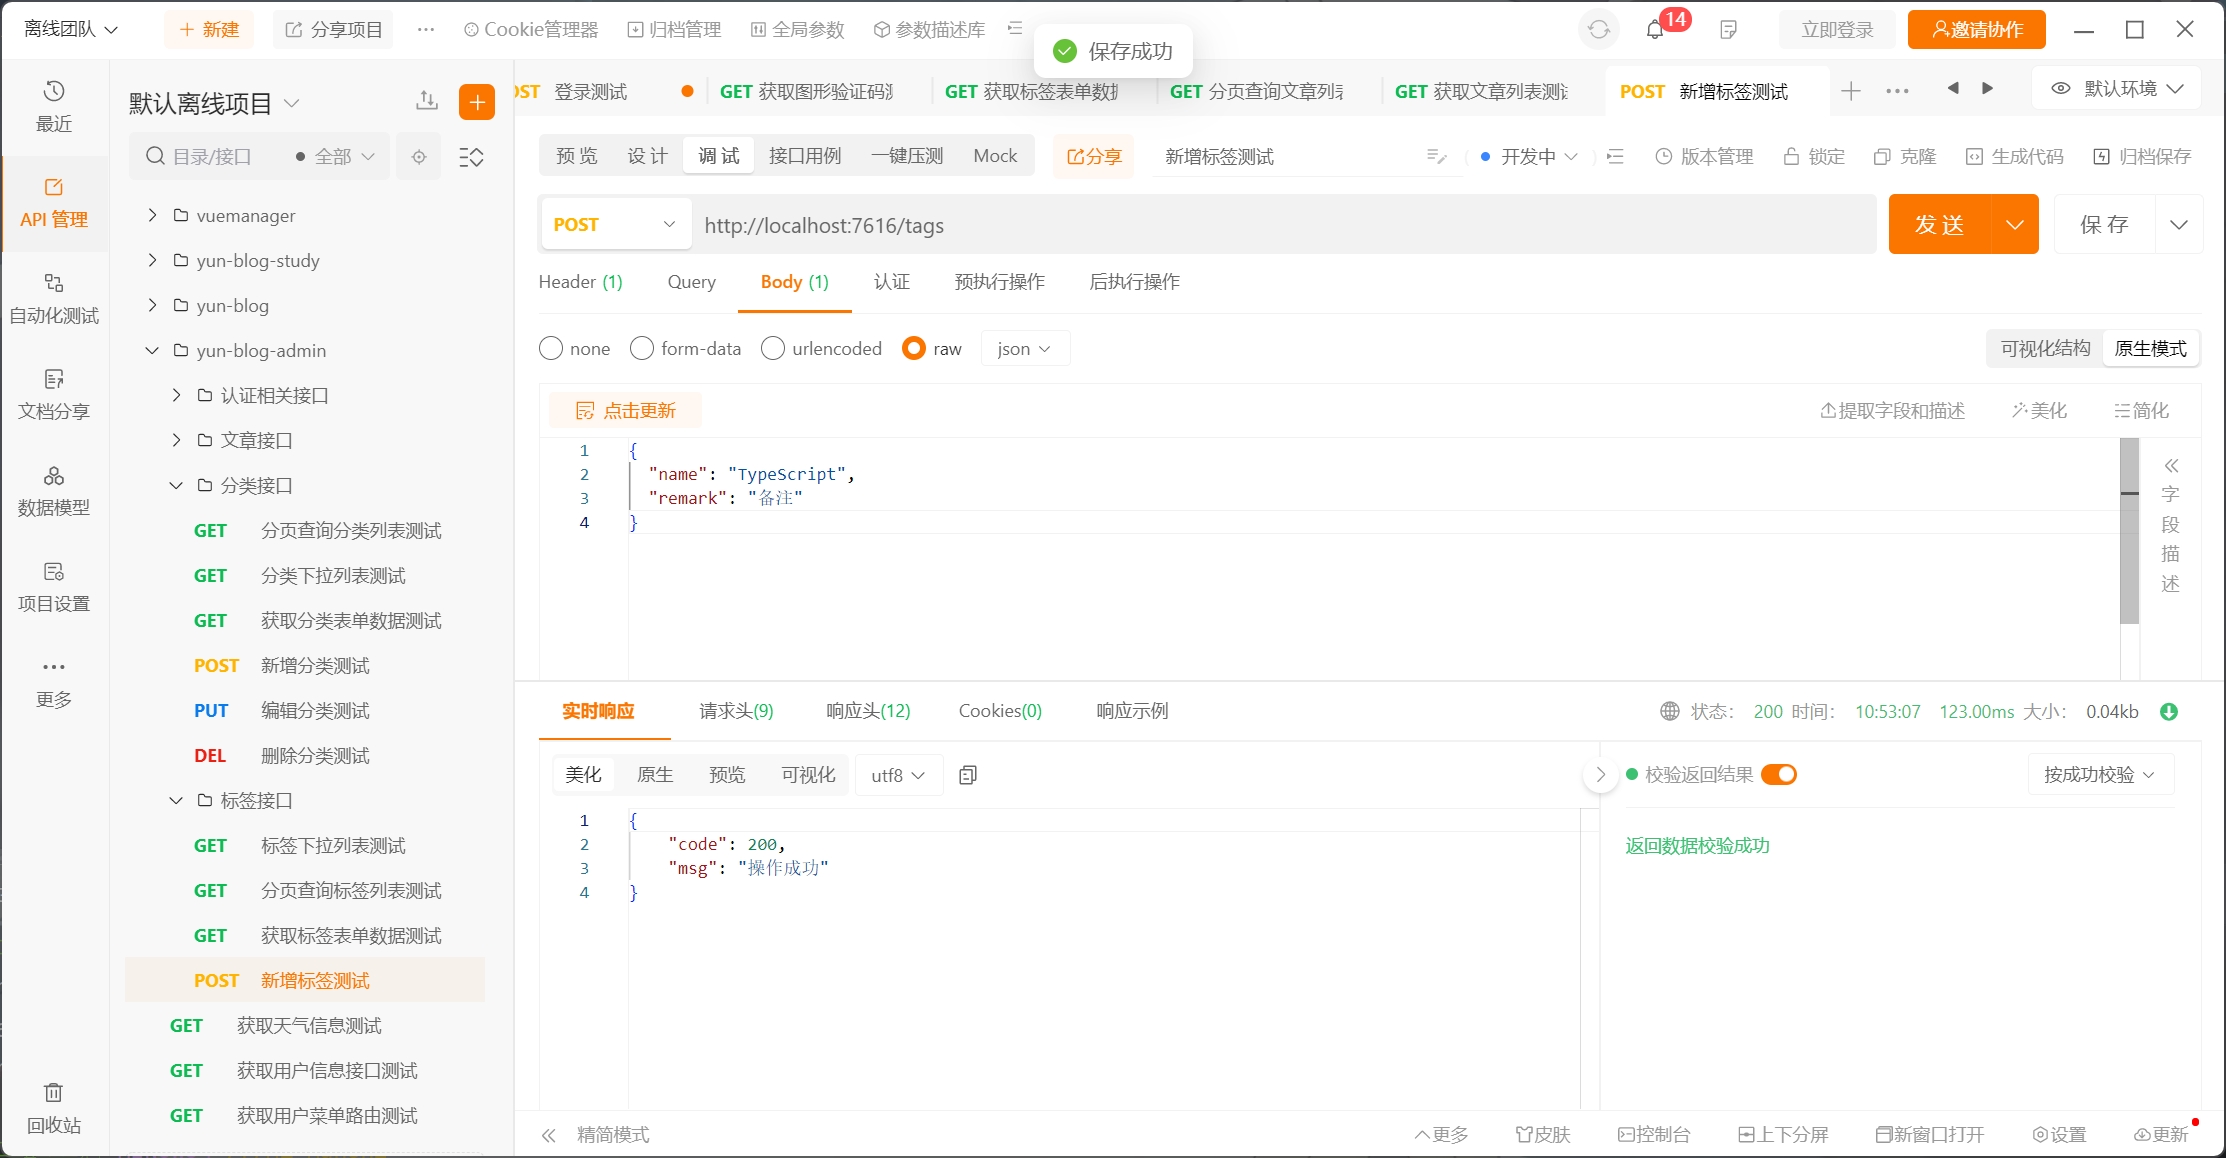Open the Query parameters tab
The width and height of the screenshot is (2226, 1158).
coord(691,282)
